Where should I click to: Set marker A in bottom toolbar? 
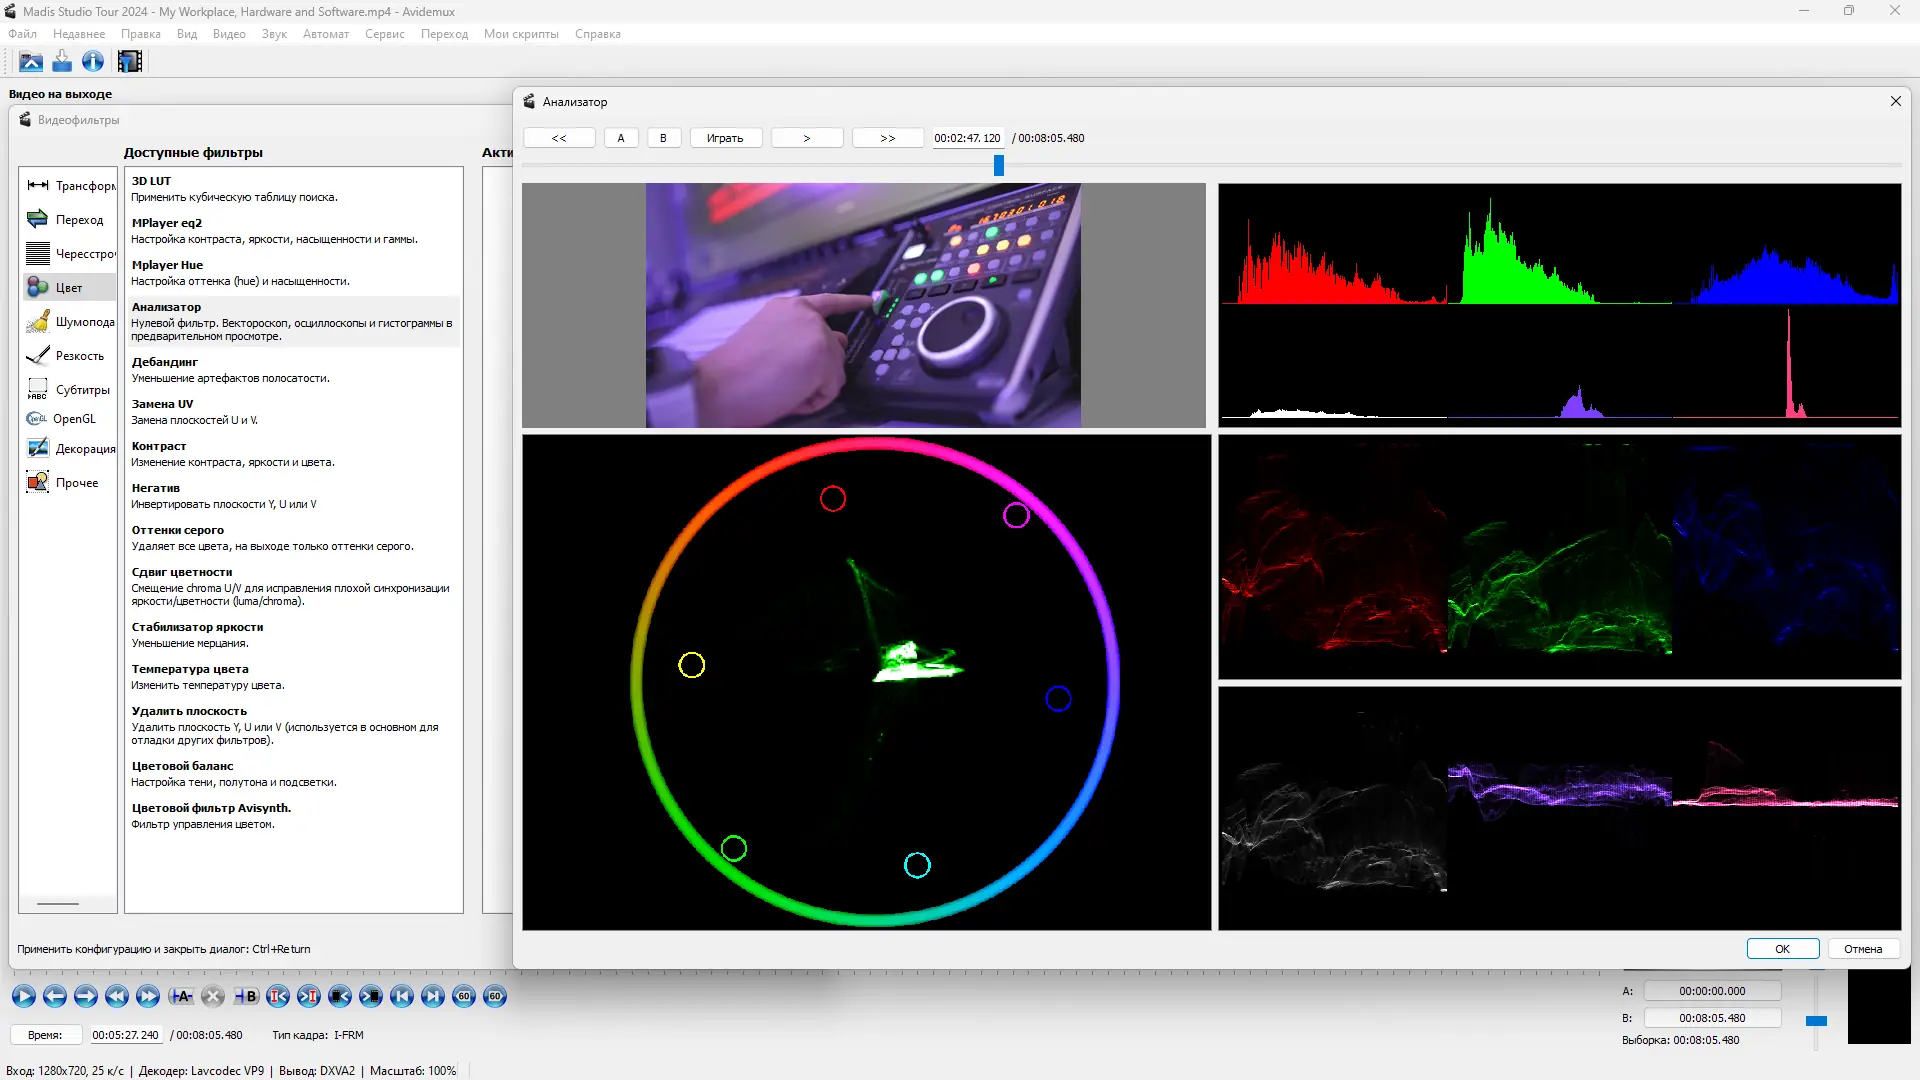[x=181, y=996]
